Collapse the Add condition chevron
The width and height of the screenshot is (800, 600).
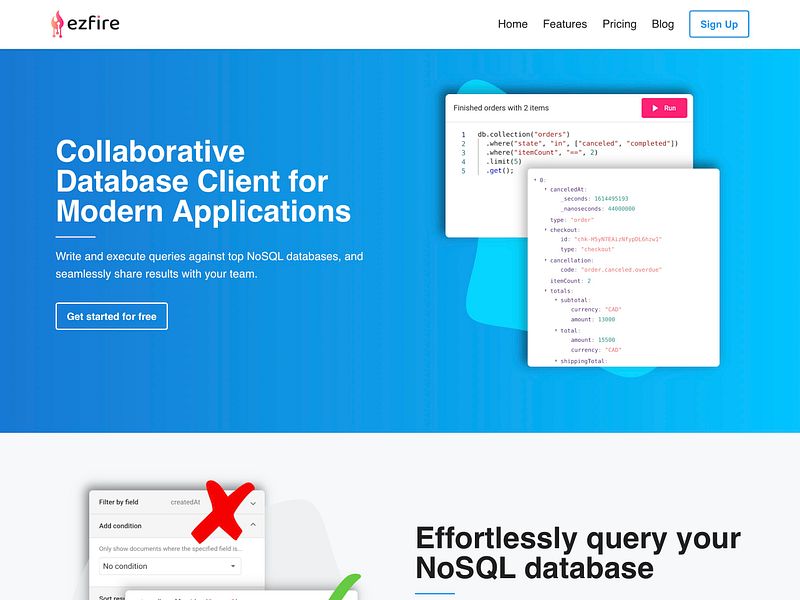253,524
